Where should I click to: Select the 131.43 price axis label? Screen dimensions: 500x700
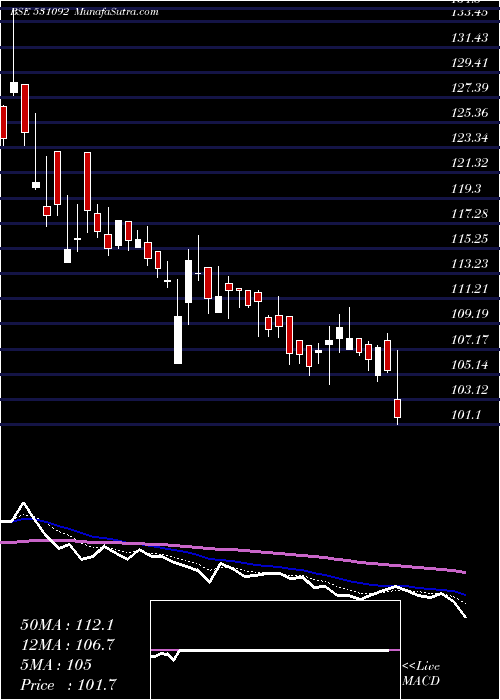pos(470,38)
